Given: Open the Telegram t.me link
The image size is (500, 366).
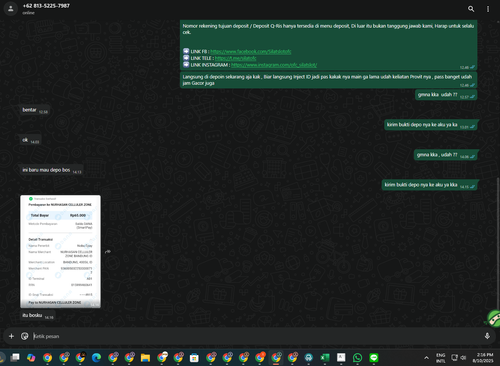Looking at the screenshot, I should 235,58.
